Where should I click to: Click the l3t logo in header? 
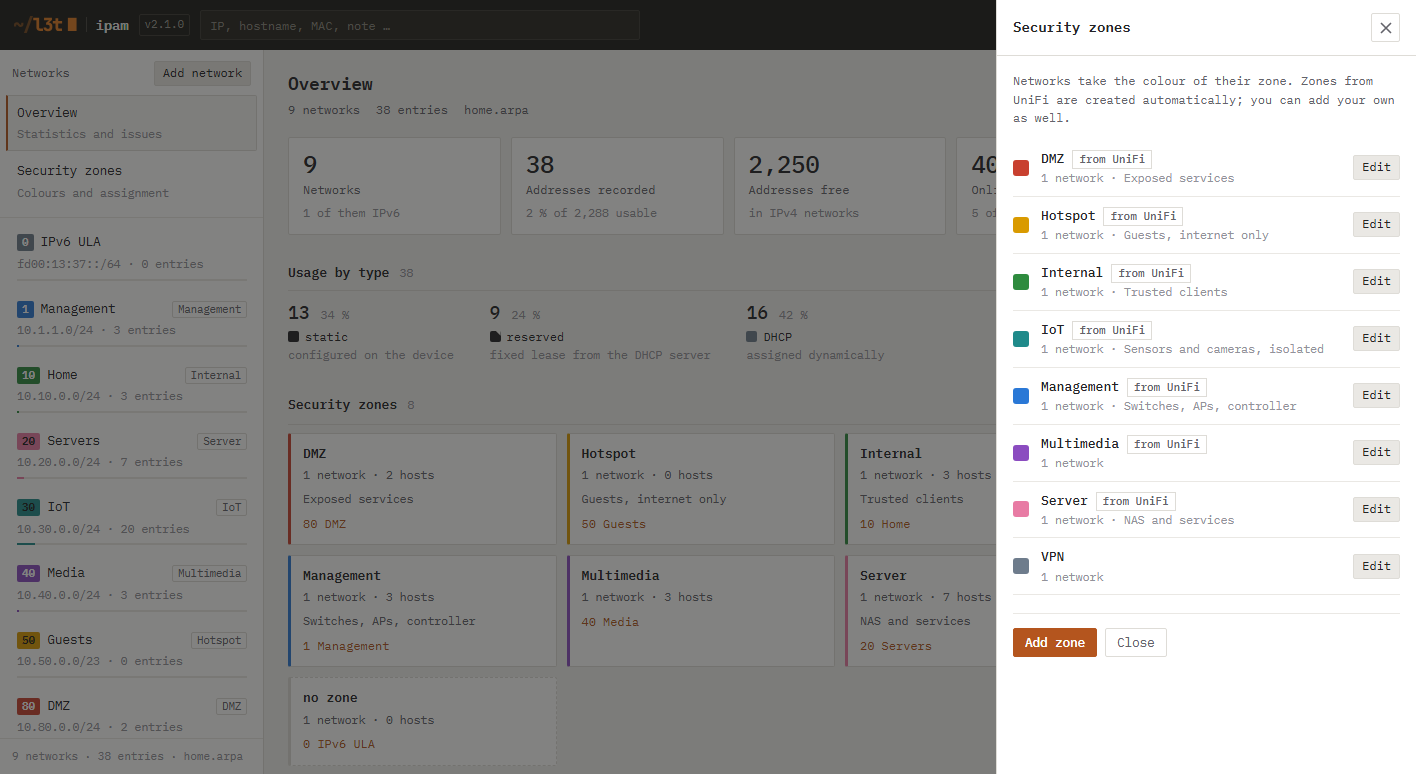pos(45,24)
